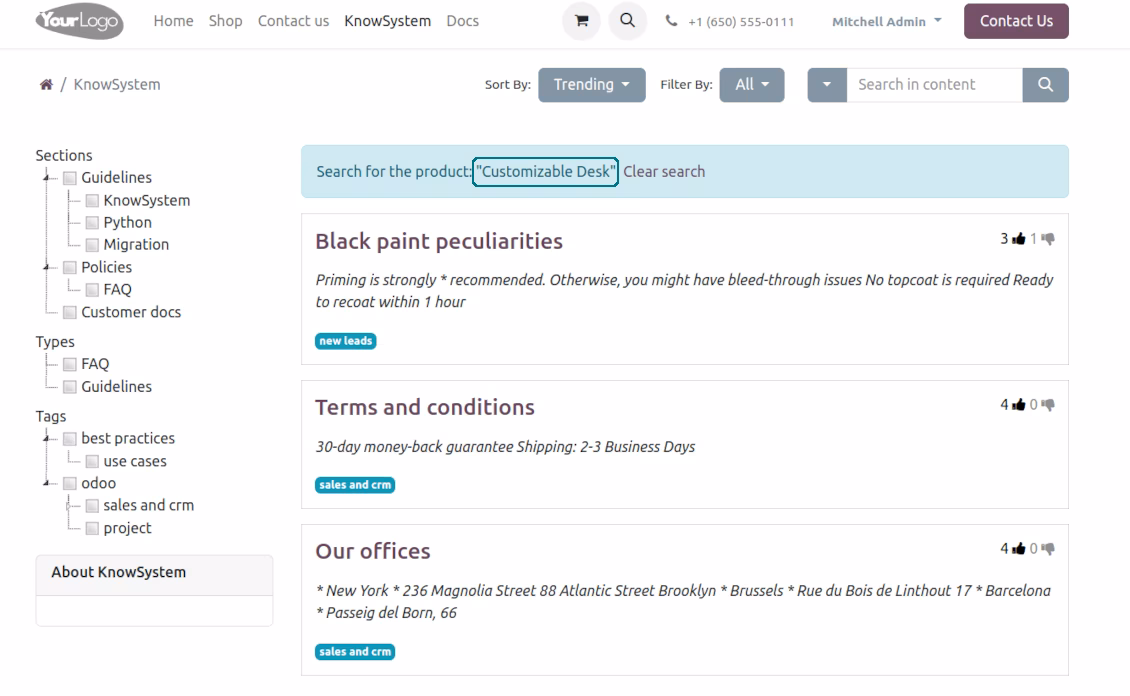Like the Terms and conditions article
The image size is (1130, 696).
tap(1018, 405)
